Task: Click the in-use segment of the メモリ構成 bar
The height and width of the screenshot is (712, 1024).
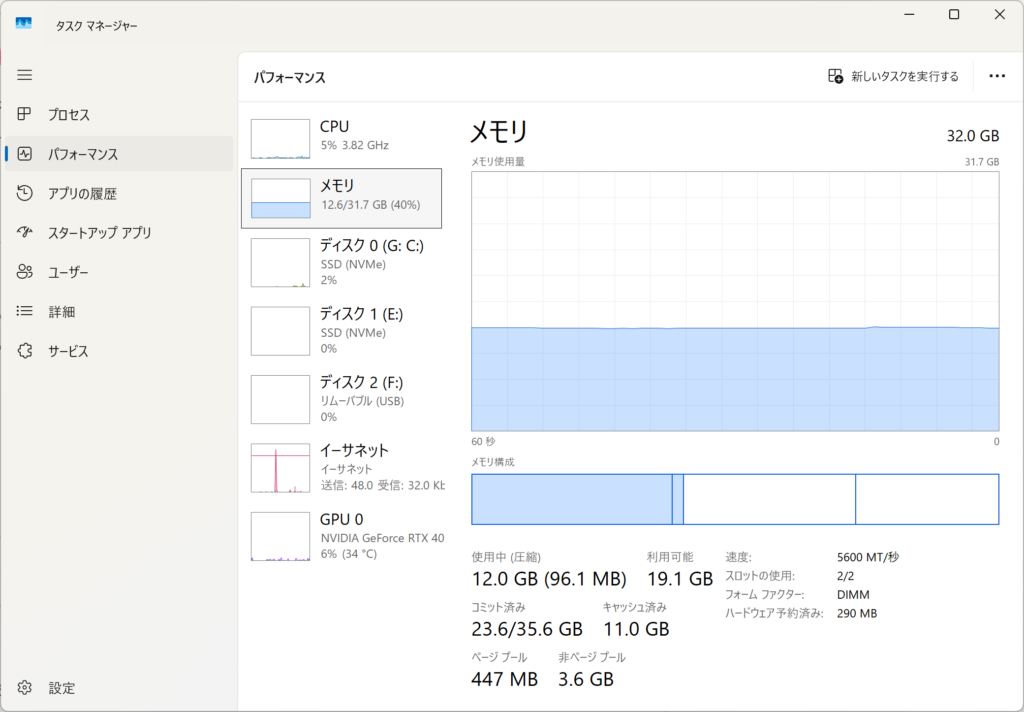Action: click(571, 499)
